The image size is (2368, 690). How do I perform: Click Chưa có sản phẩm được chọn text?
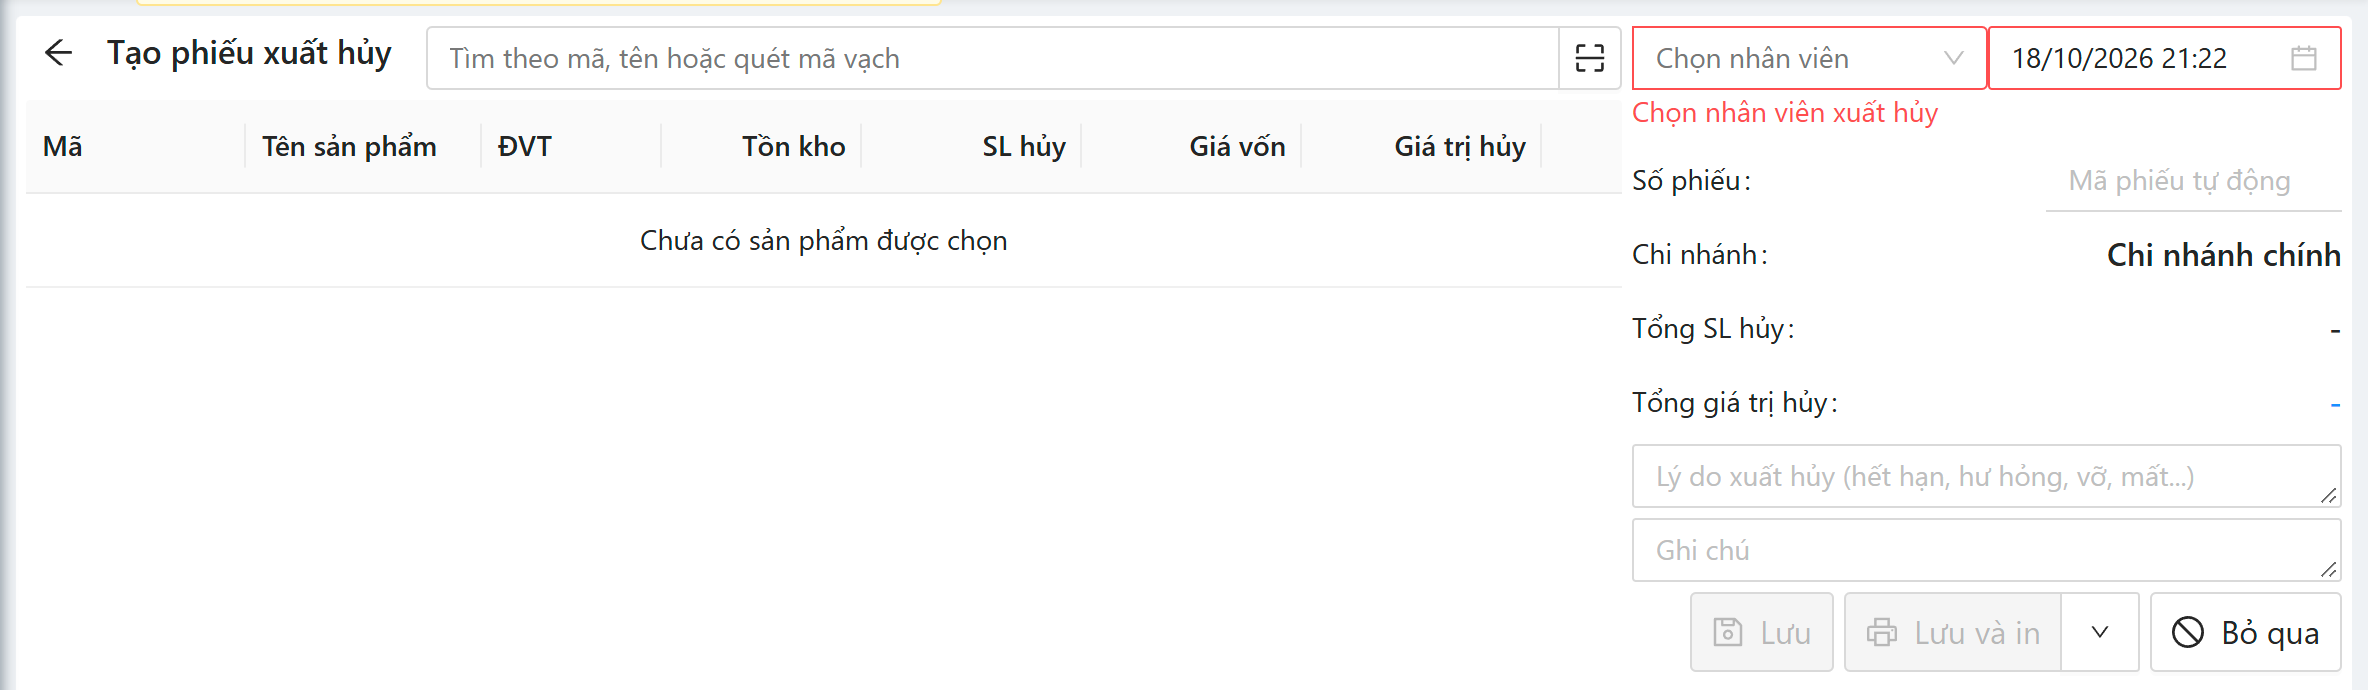click(824, 240)
